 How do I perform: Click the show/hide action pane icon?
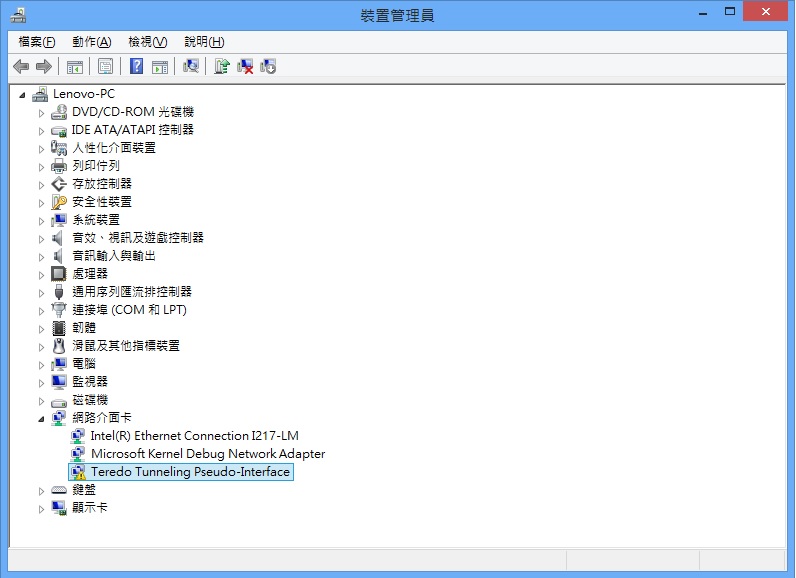[x=160, y=66]
